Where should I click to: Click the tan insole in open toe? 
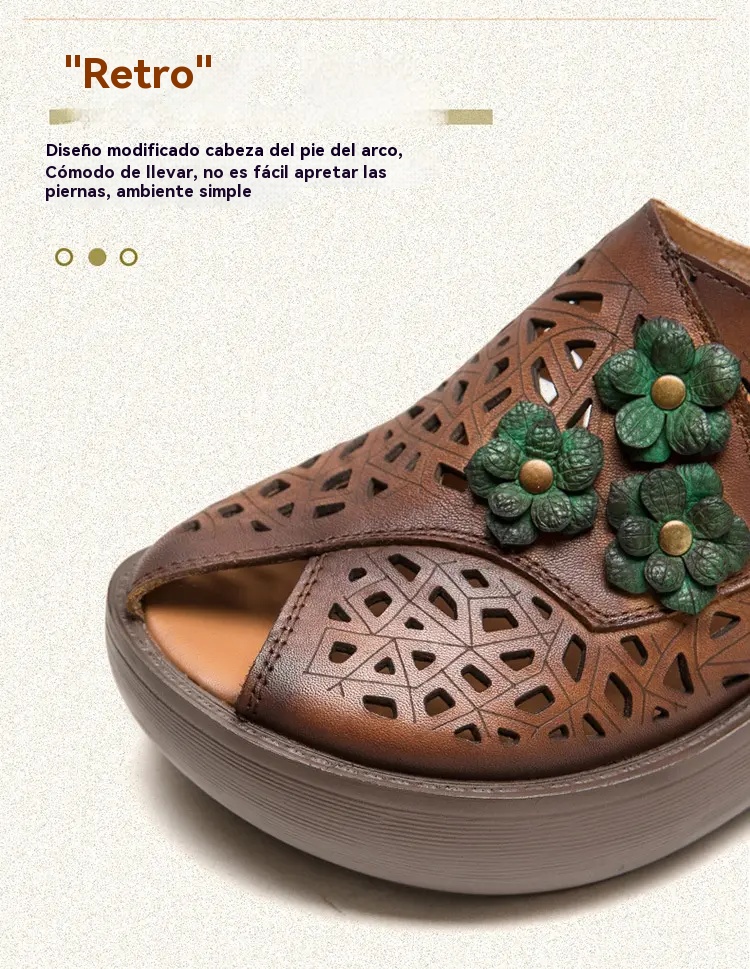(210, 630)
